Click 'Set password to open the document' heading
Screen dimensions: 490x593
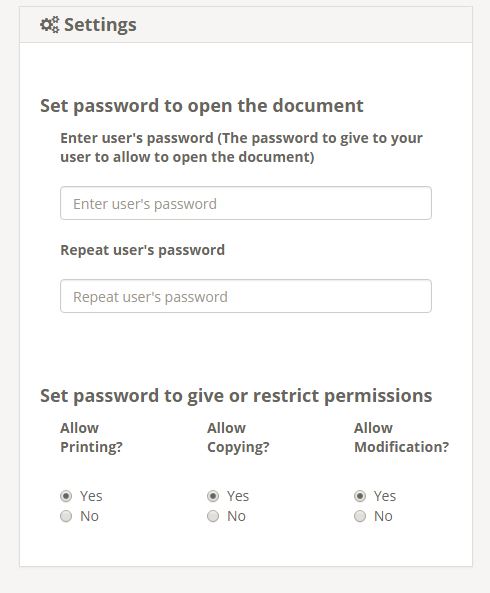point(202,106)
